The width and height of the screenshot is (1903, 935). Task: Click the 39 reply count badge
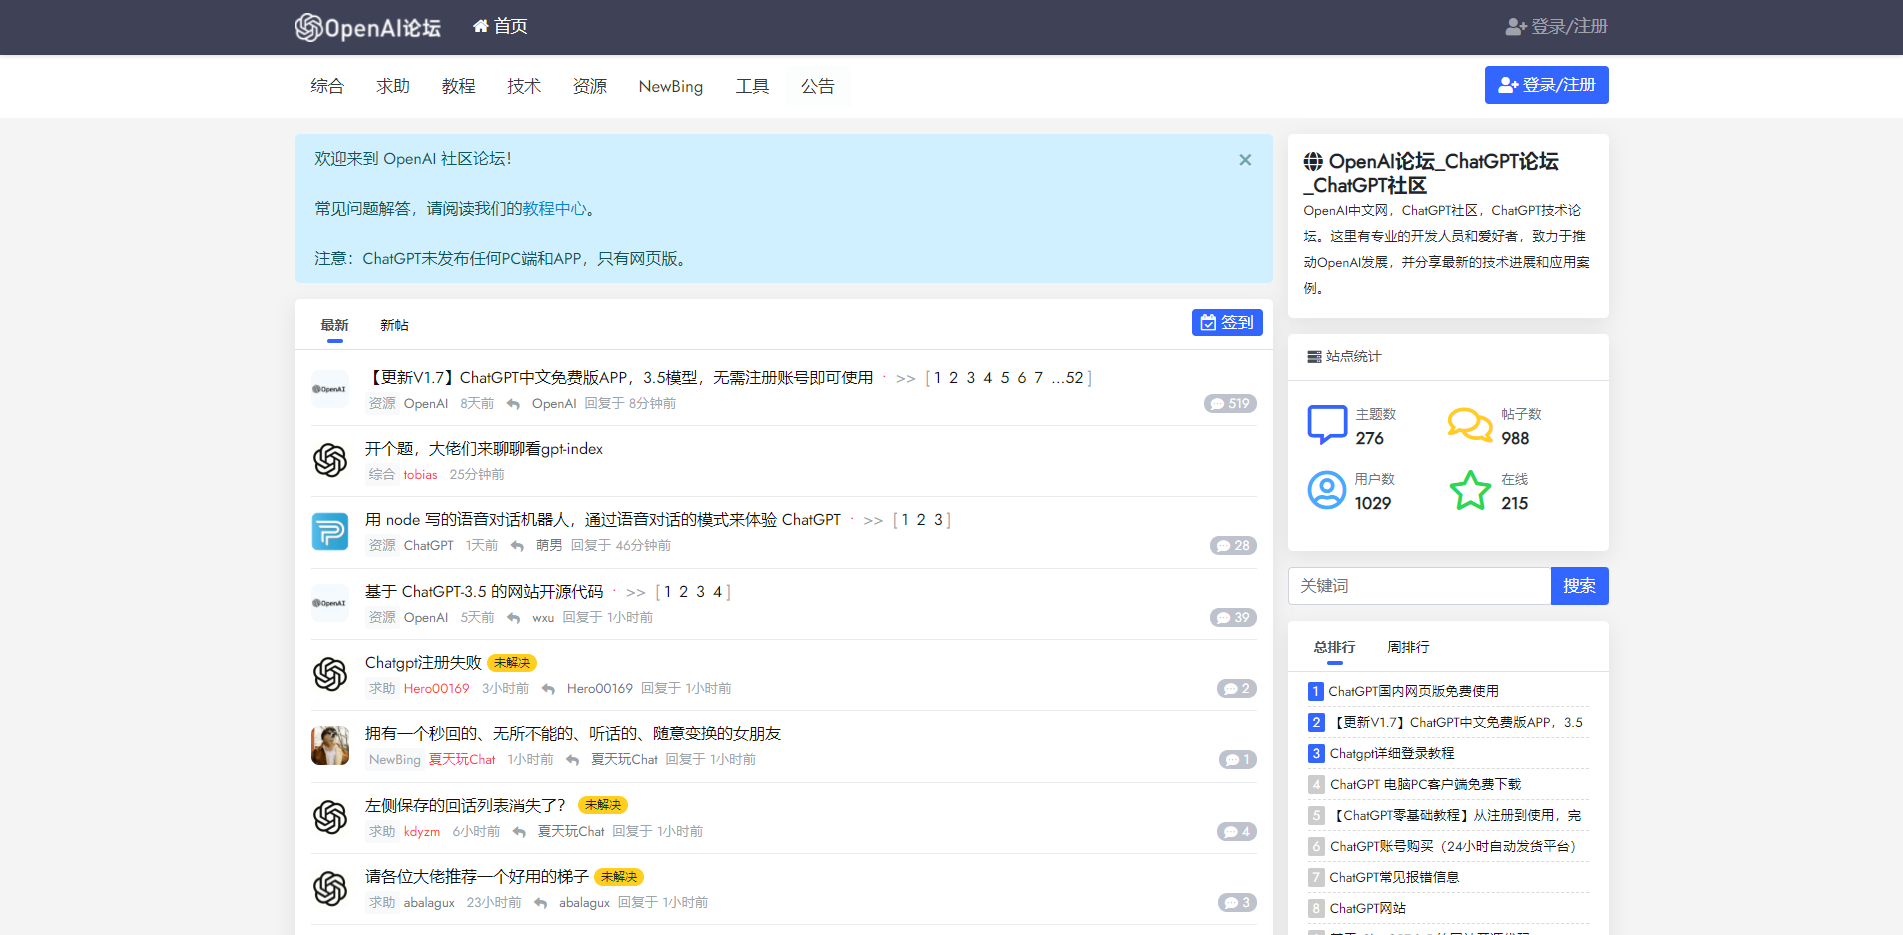tap(1233, 618)
